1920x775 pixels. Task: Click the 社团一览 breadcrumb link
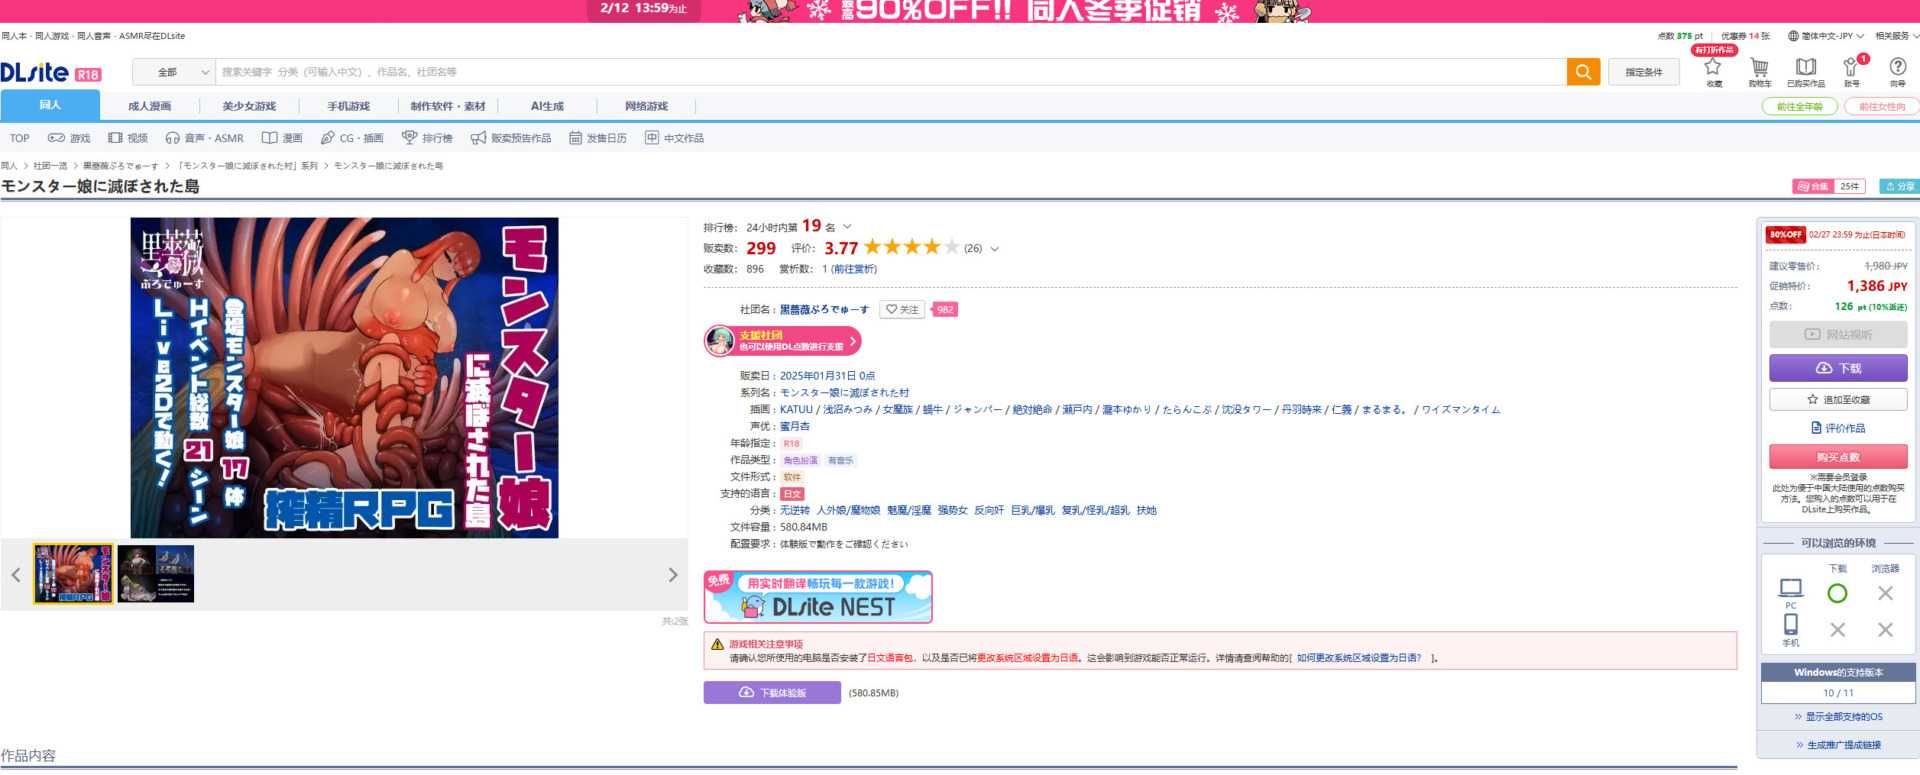click(50, 166)
